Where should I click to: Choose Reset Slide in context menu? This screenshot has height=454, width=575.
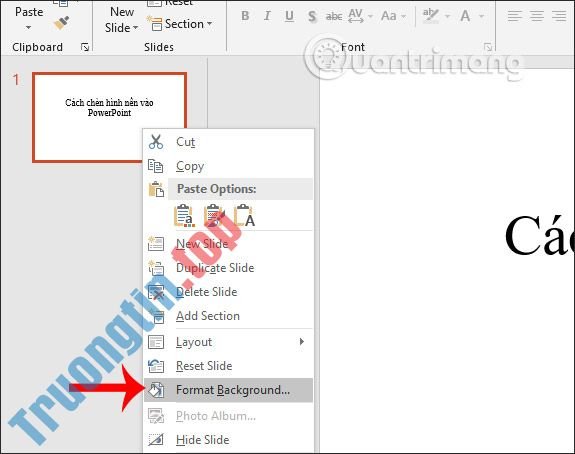tap(229, 366)
